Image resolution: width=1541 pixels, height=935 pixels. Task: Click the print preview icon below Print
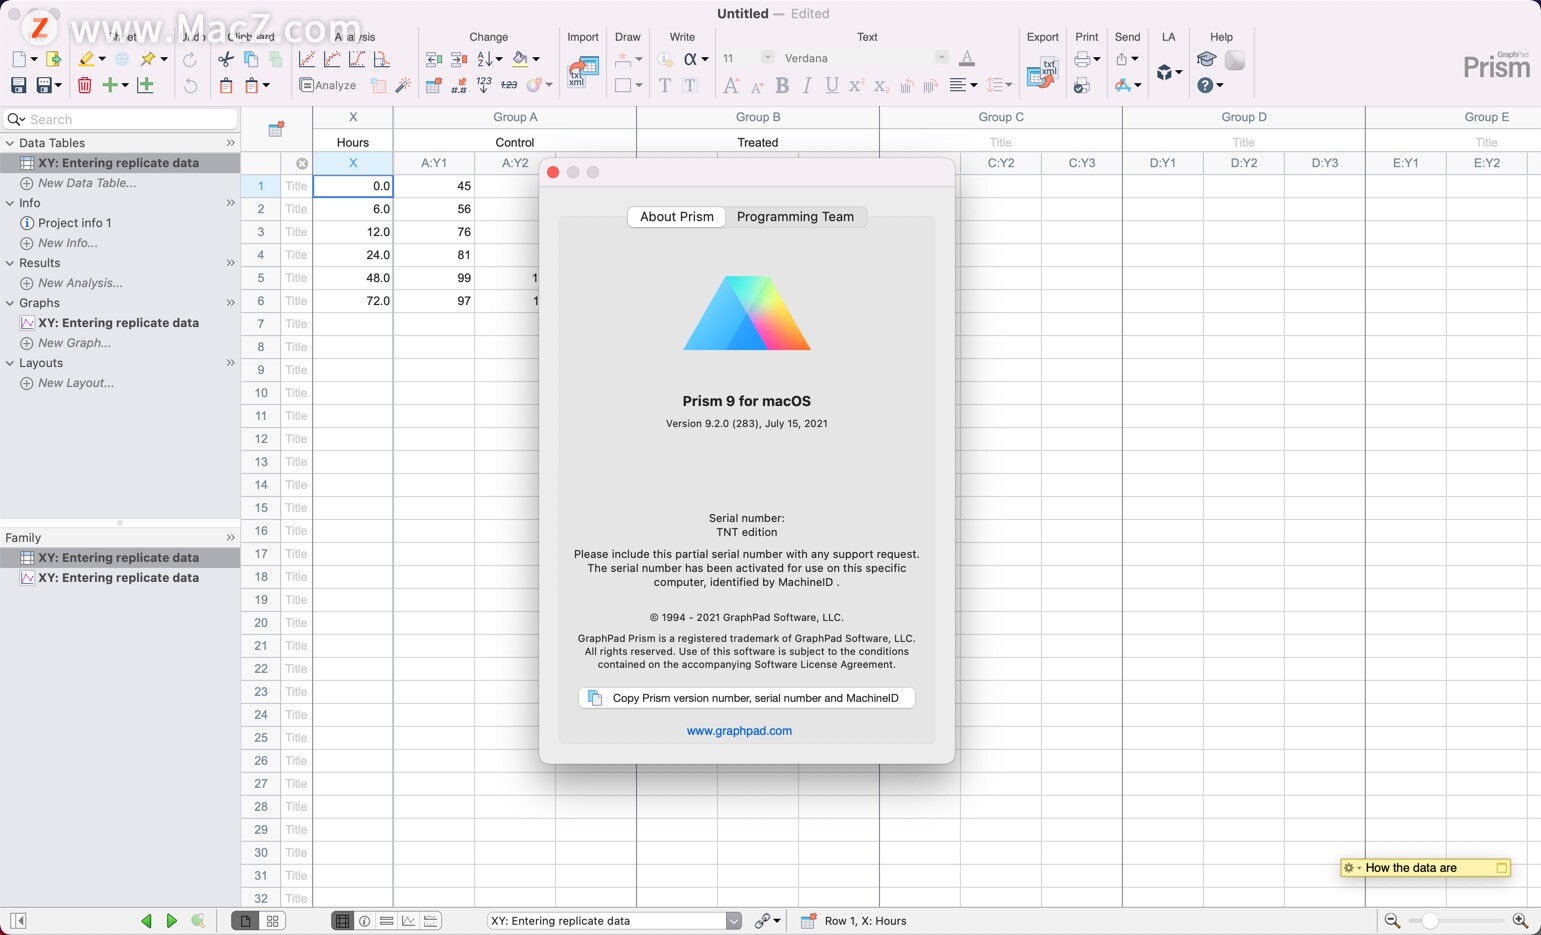(1082, 86)
